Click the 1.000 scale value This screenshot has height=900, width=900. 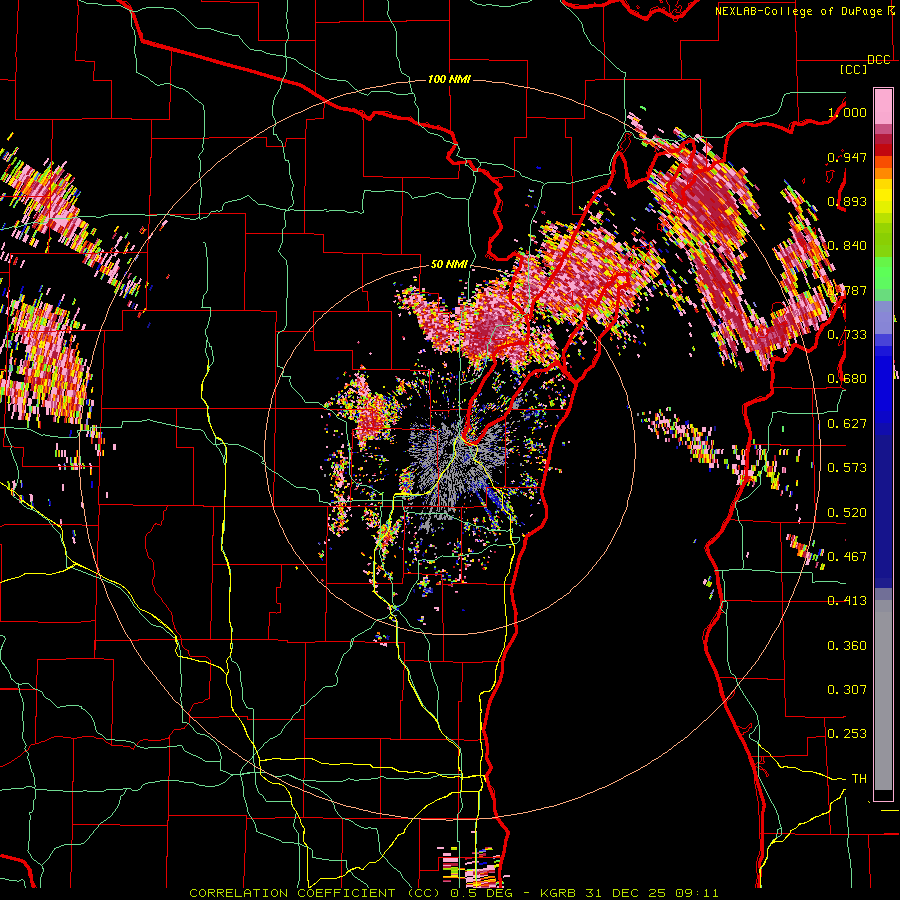click(x=847, y=112)
